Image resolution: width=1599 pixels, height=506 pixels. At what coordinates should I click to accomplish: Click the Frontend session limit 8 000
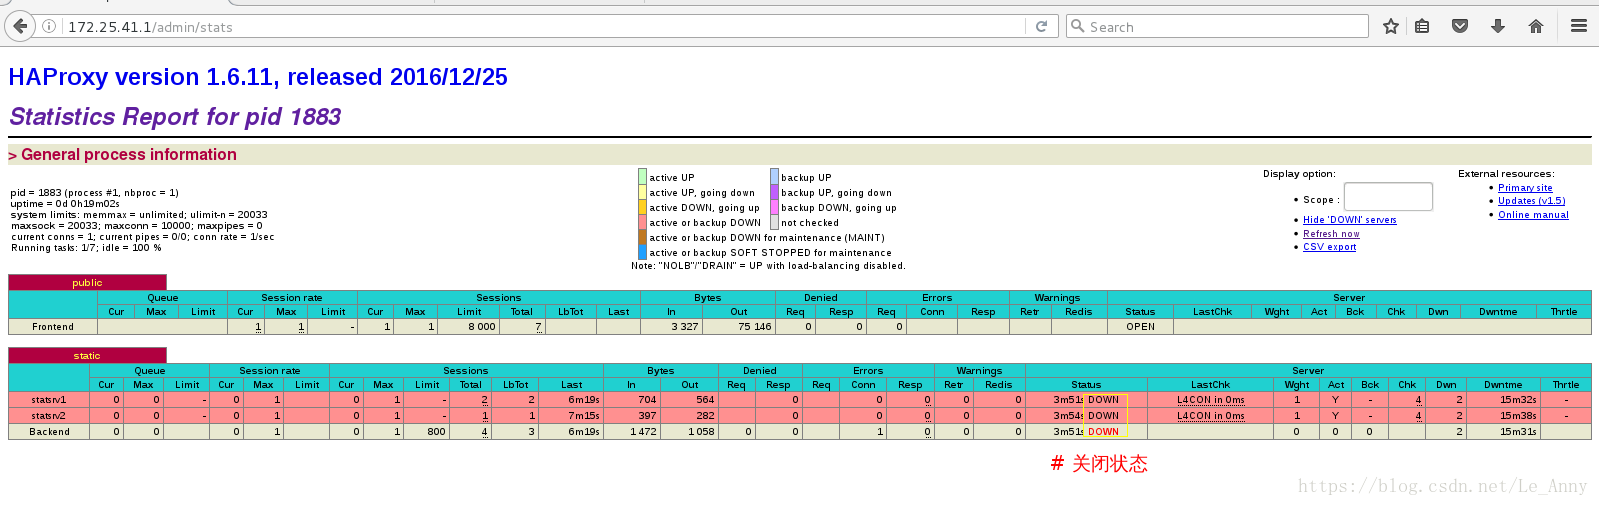point(481,327)
